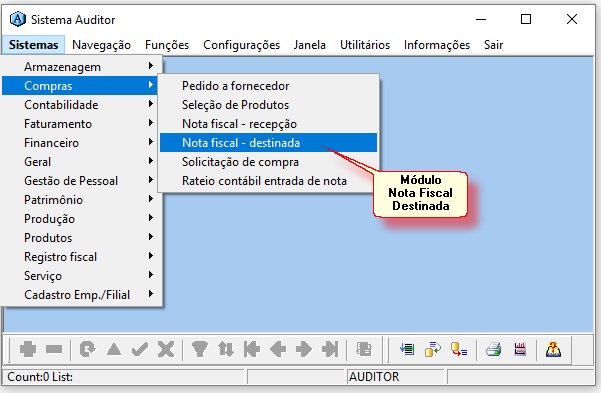Click the yellow database with red arrow icon
Image resolution: width=601 pixels, height=393 pixels.
459,349
